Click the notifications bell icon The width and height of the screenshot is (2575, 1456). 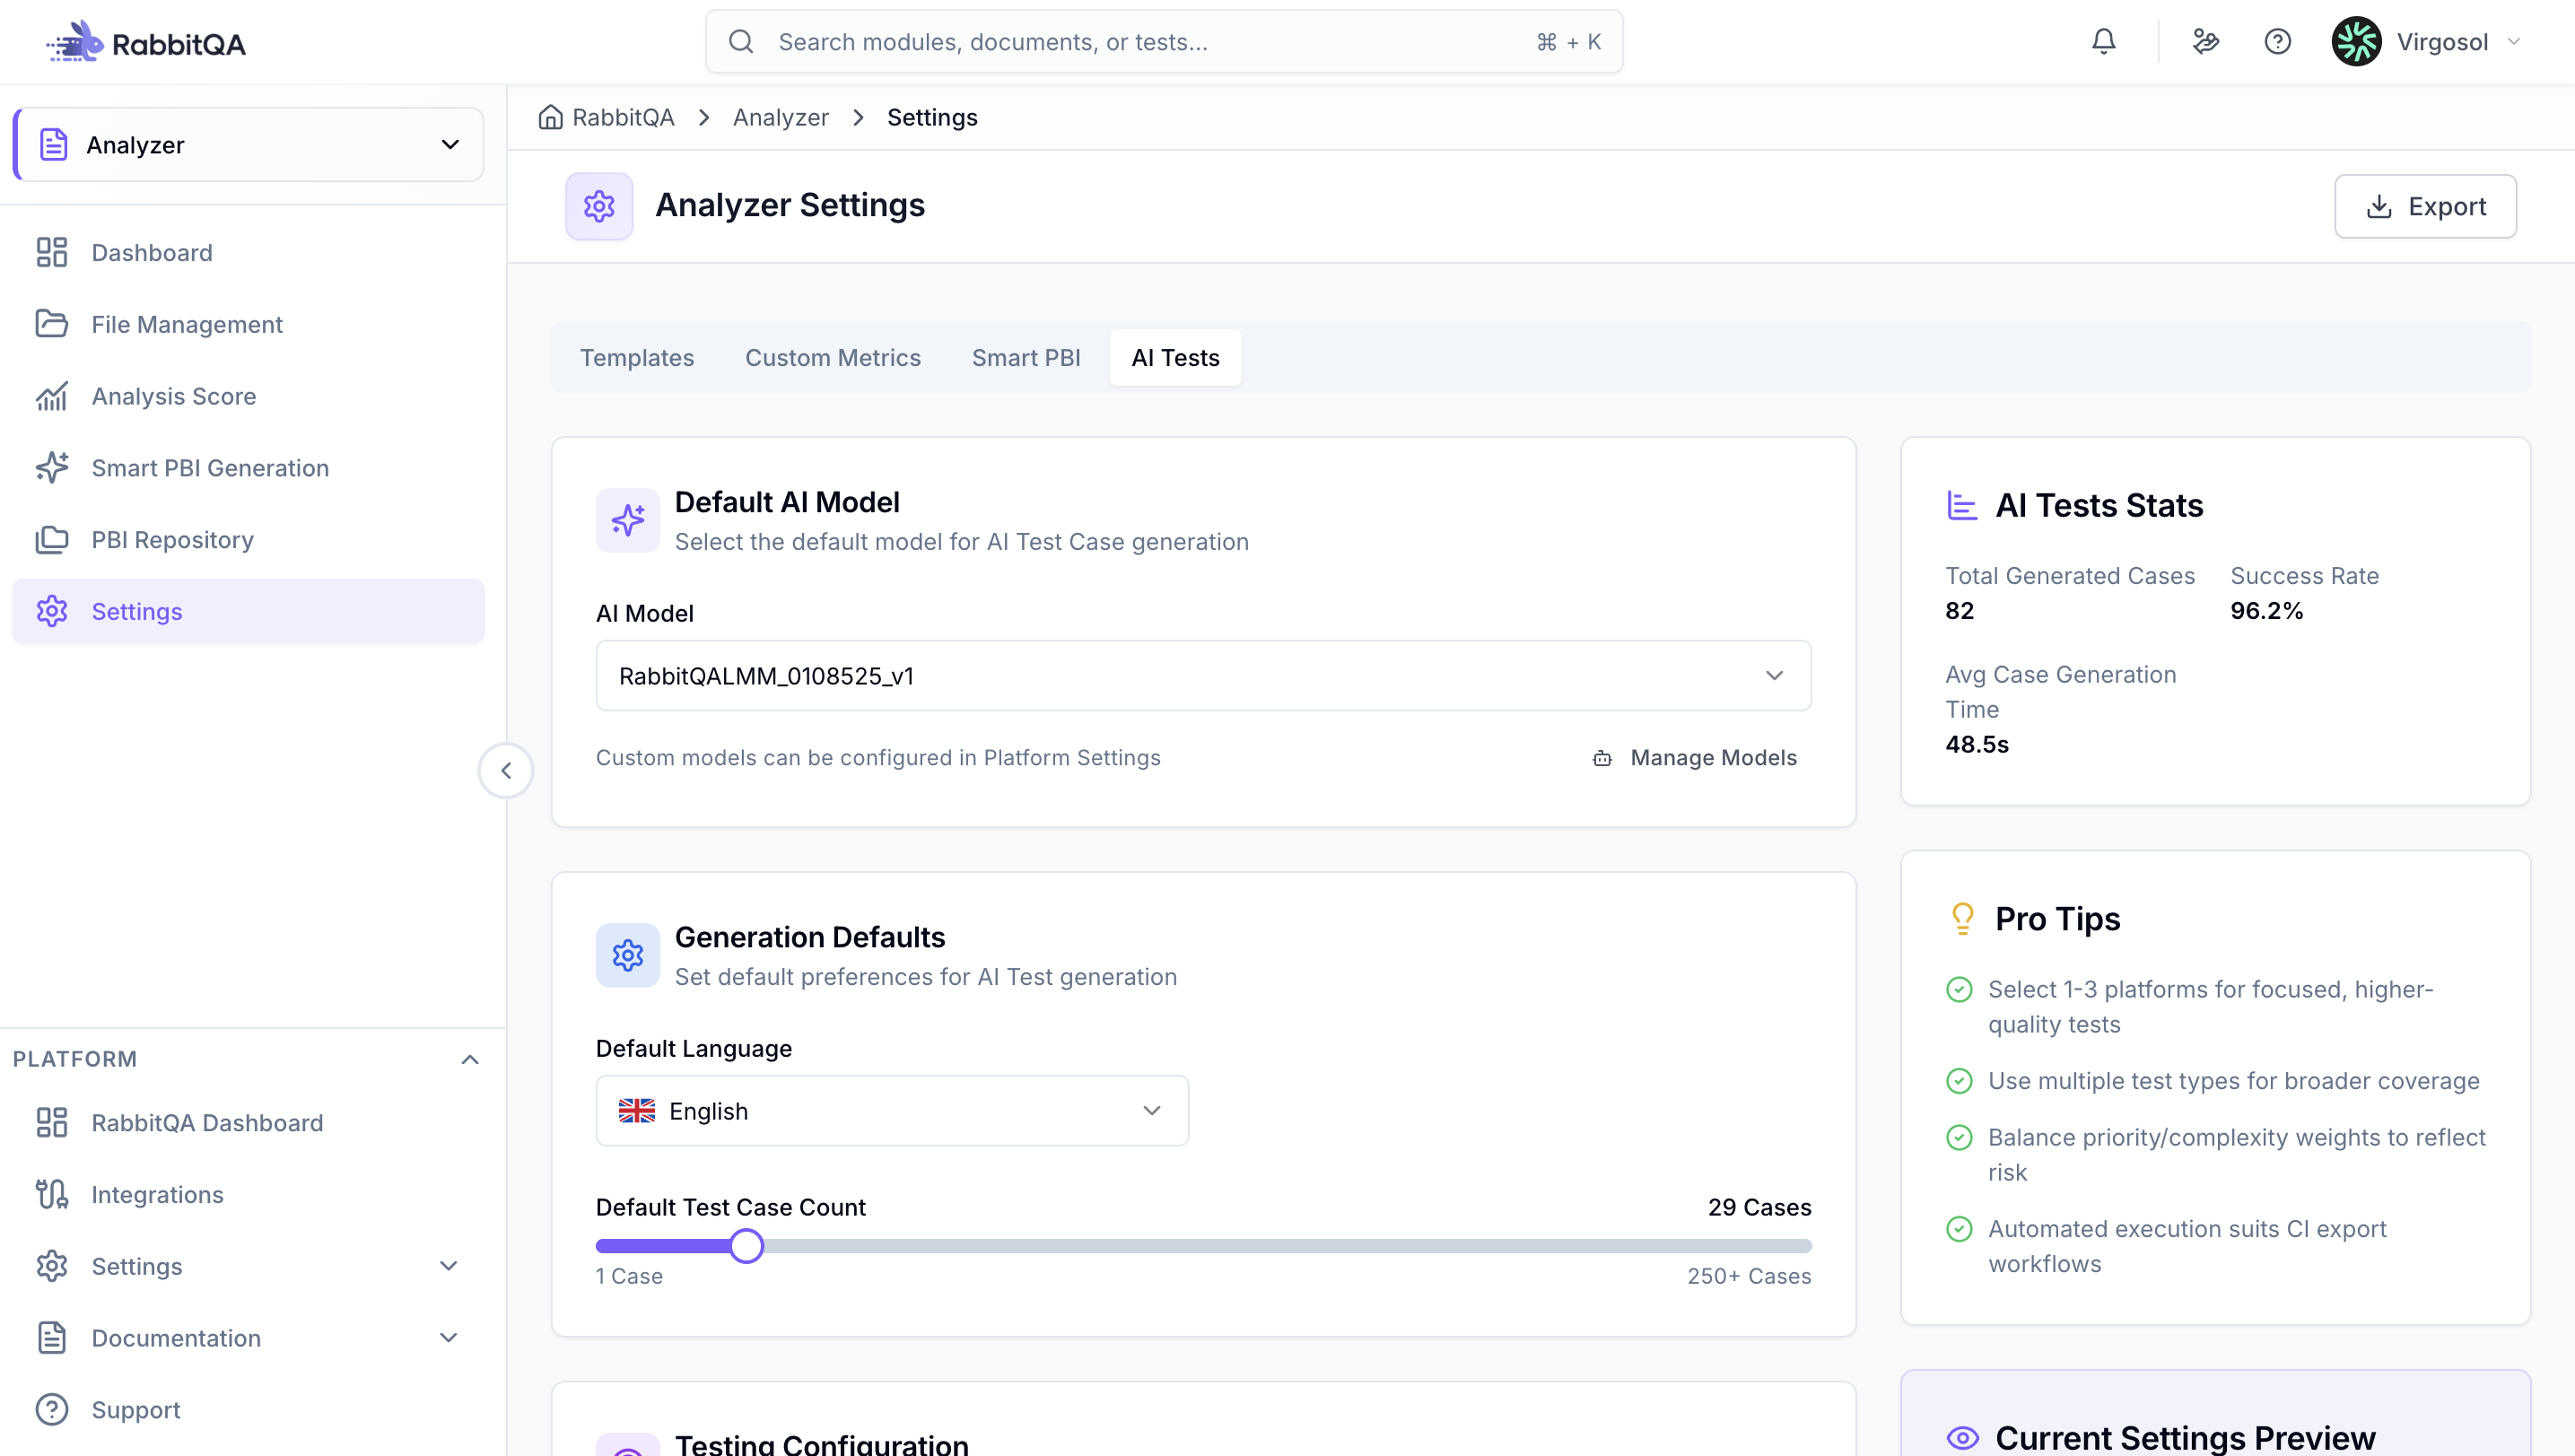pyautogui.click(x=2103, y=41)
